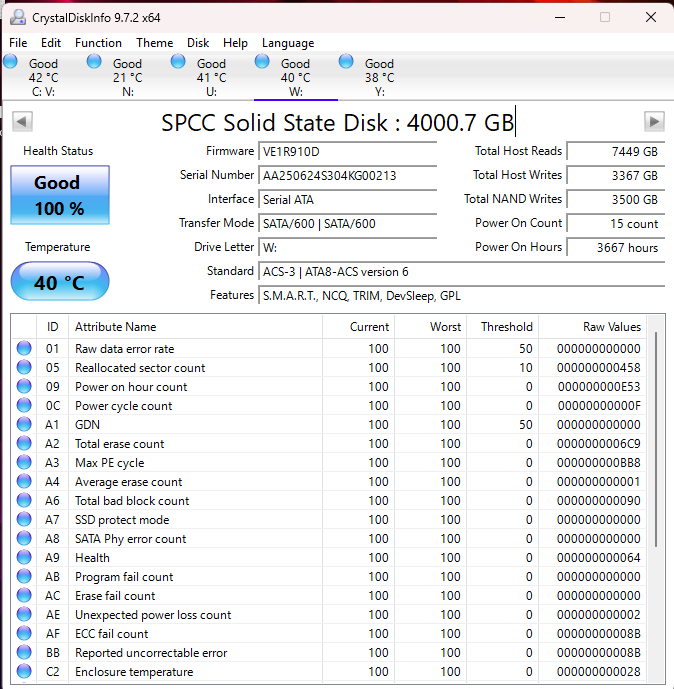Open the File menu

18,43
